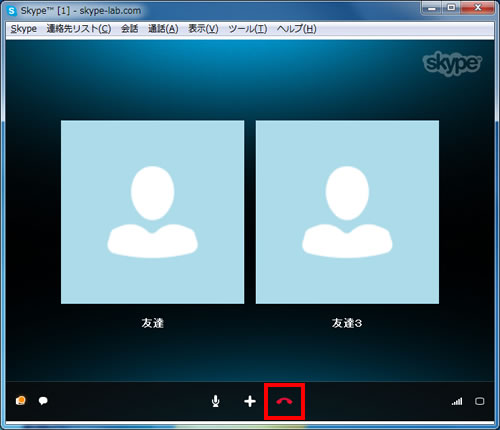The height and width of the screenshot is (430, 500).
Task: Open the 表示(V) menu
Action: 203,29
